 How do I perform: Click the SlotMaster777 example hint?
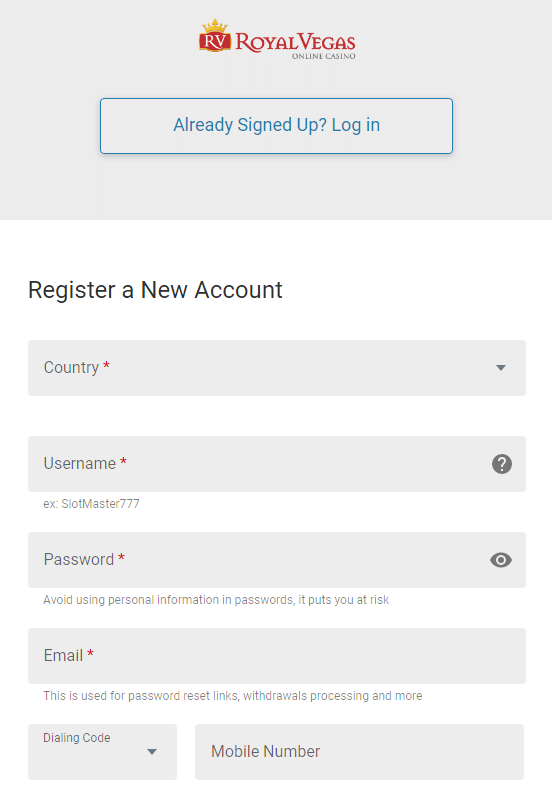click(x=91, y=504)
